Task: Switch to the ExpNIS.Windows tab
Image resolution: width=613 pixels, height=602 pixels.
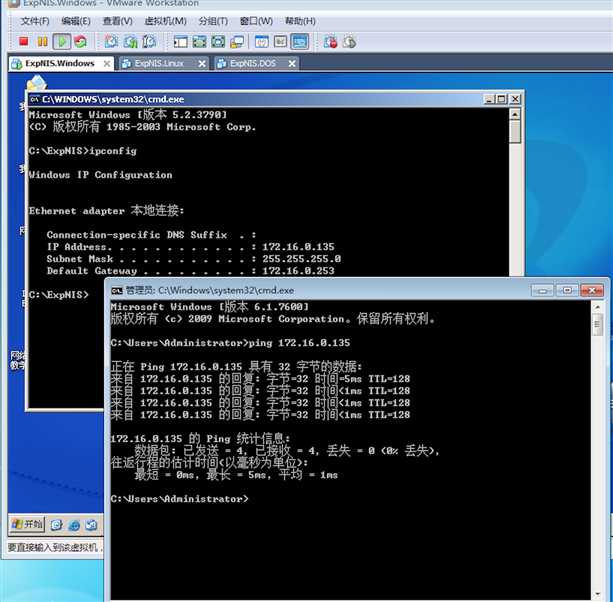Action: 59,63
